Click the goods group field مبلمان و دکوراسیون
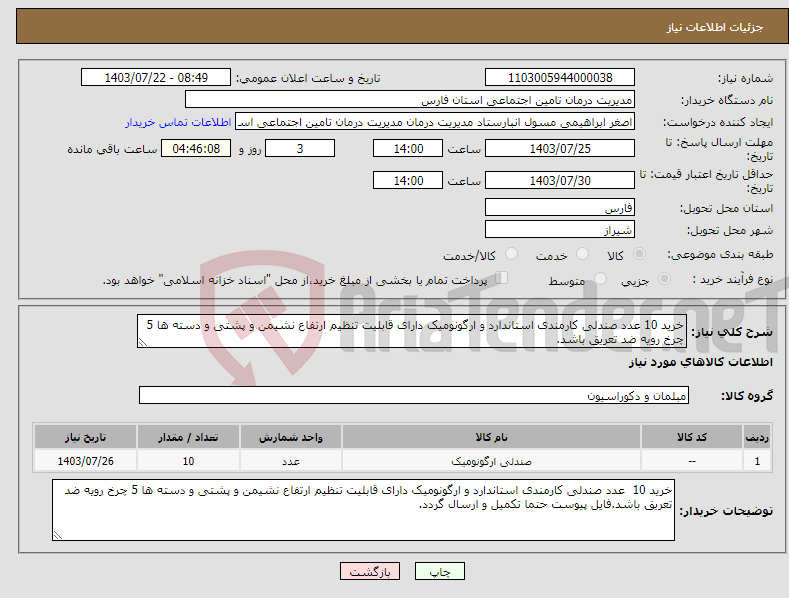Image resolution: width=789 pixels, height=598 pixels. pyautogui.click(x=414, y=396)
